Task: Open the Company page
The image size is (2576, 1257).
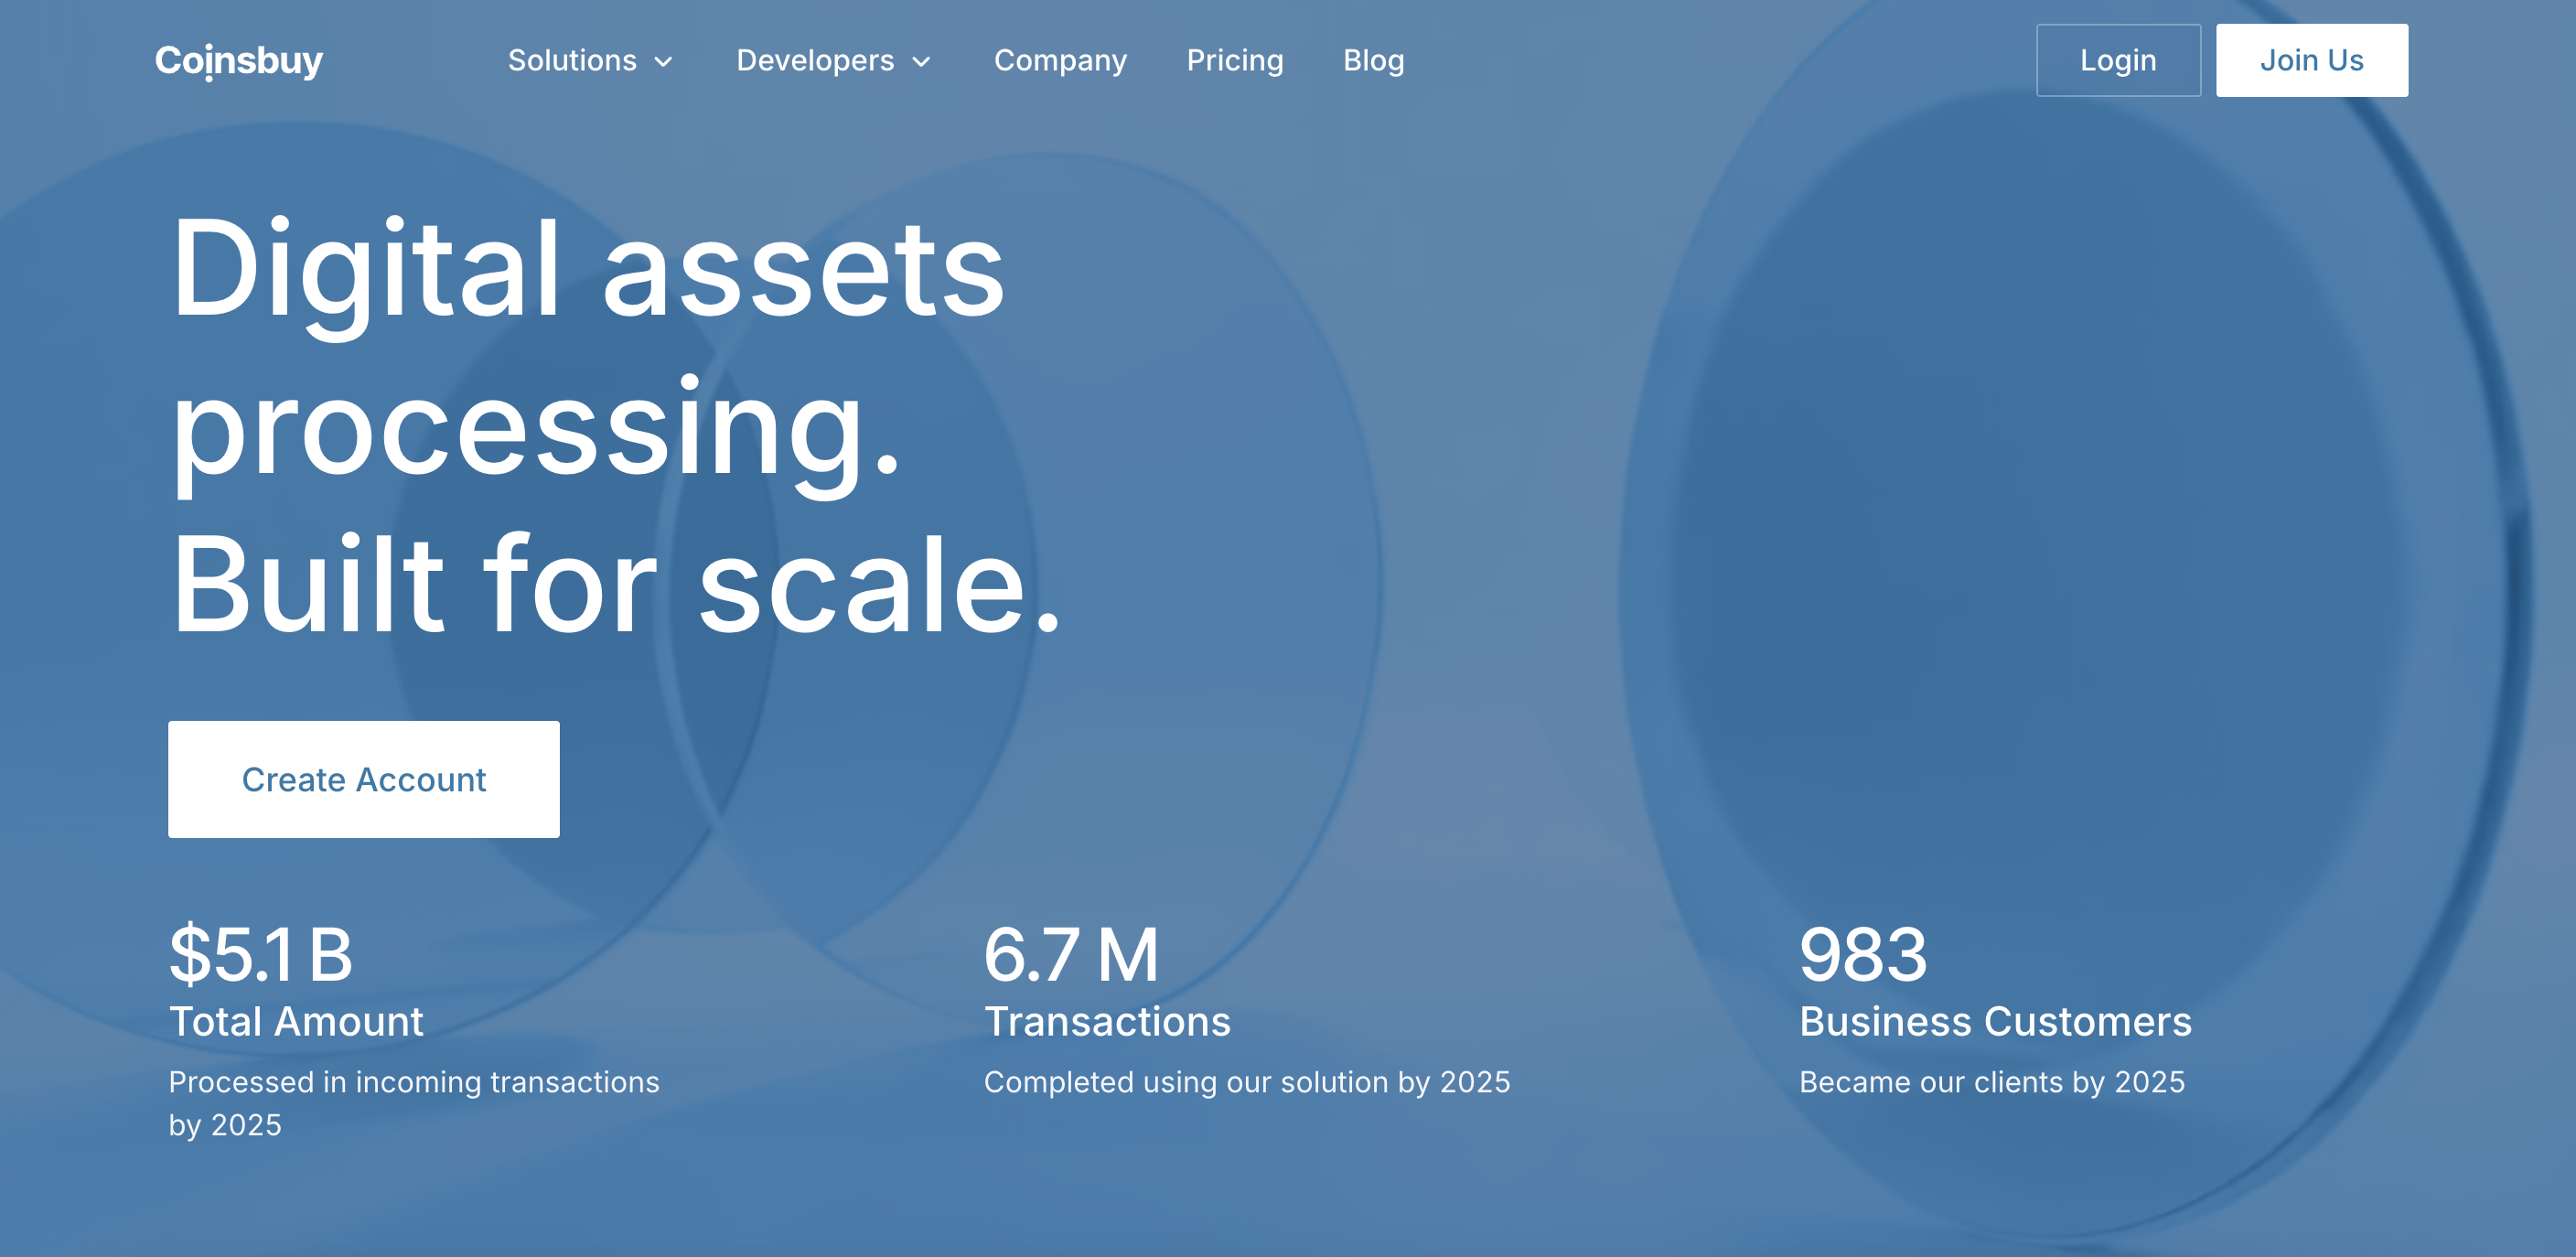Action: 1060,61
